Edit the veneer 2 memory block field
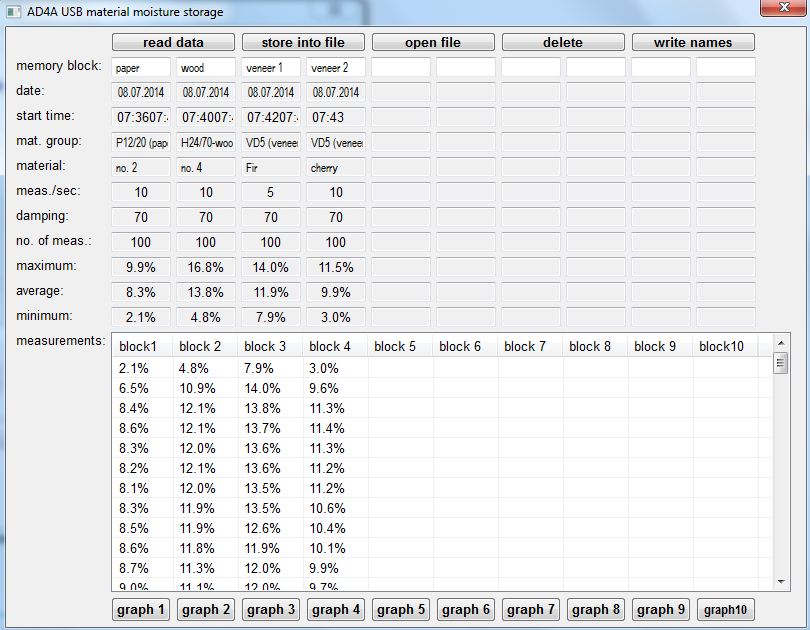Screen dimensions: 810x630 (x=336, y=68)
